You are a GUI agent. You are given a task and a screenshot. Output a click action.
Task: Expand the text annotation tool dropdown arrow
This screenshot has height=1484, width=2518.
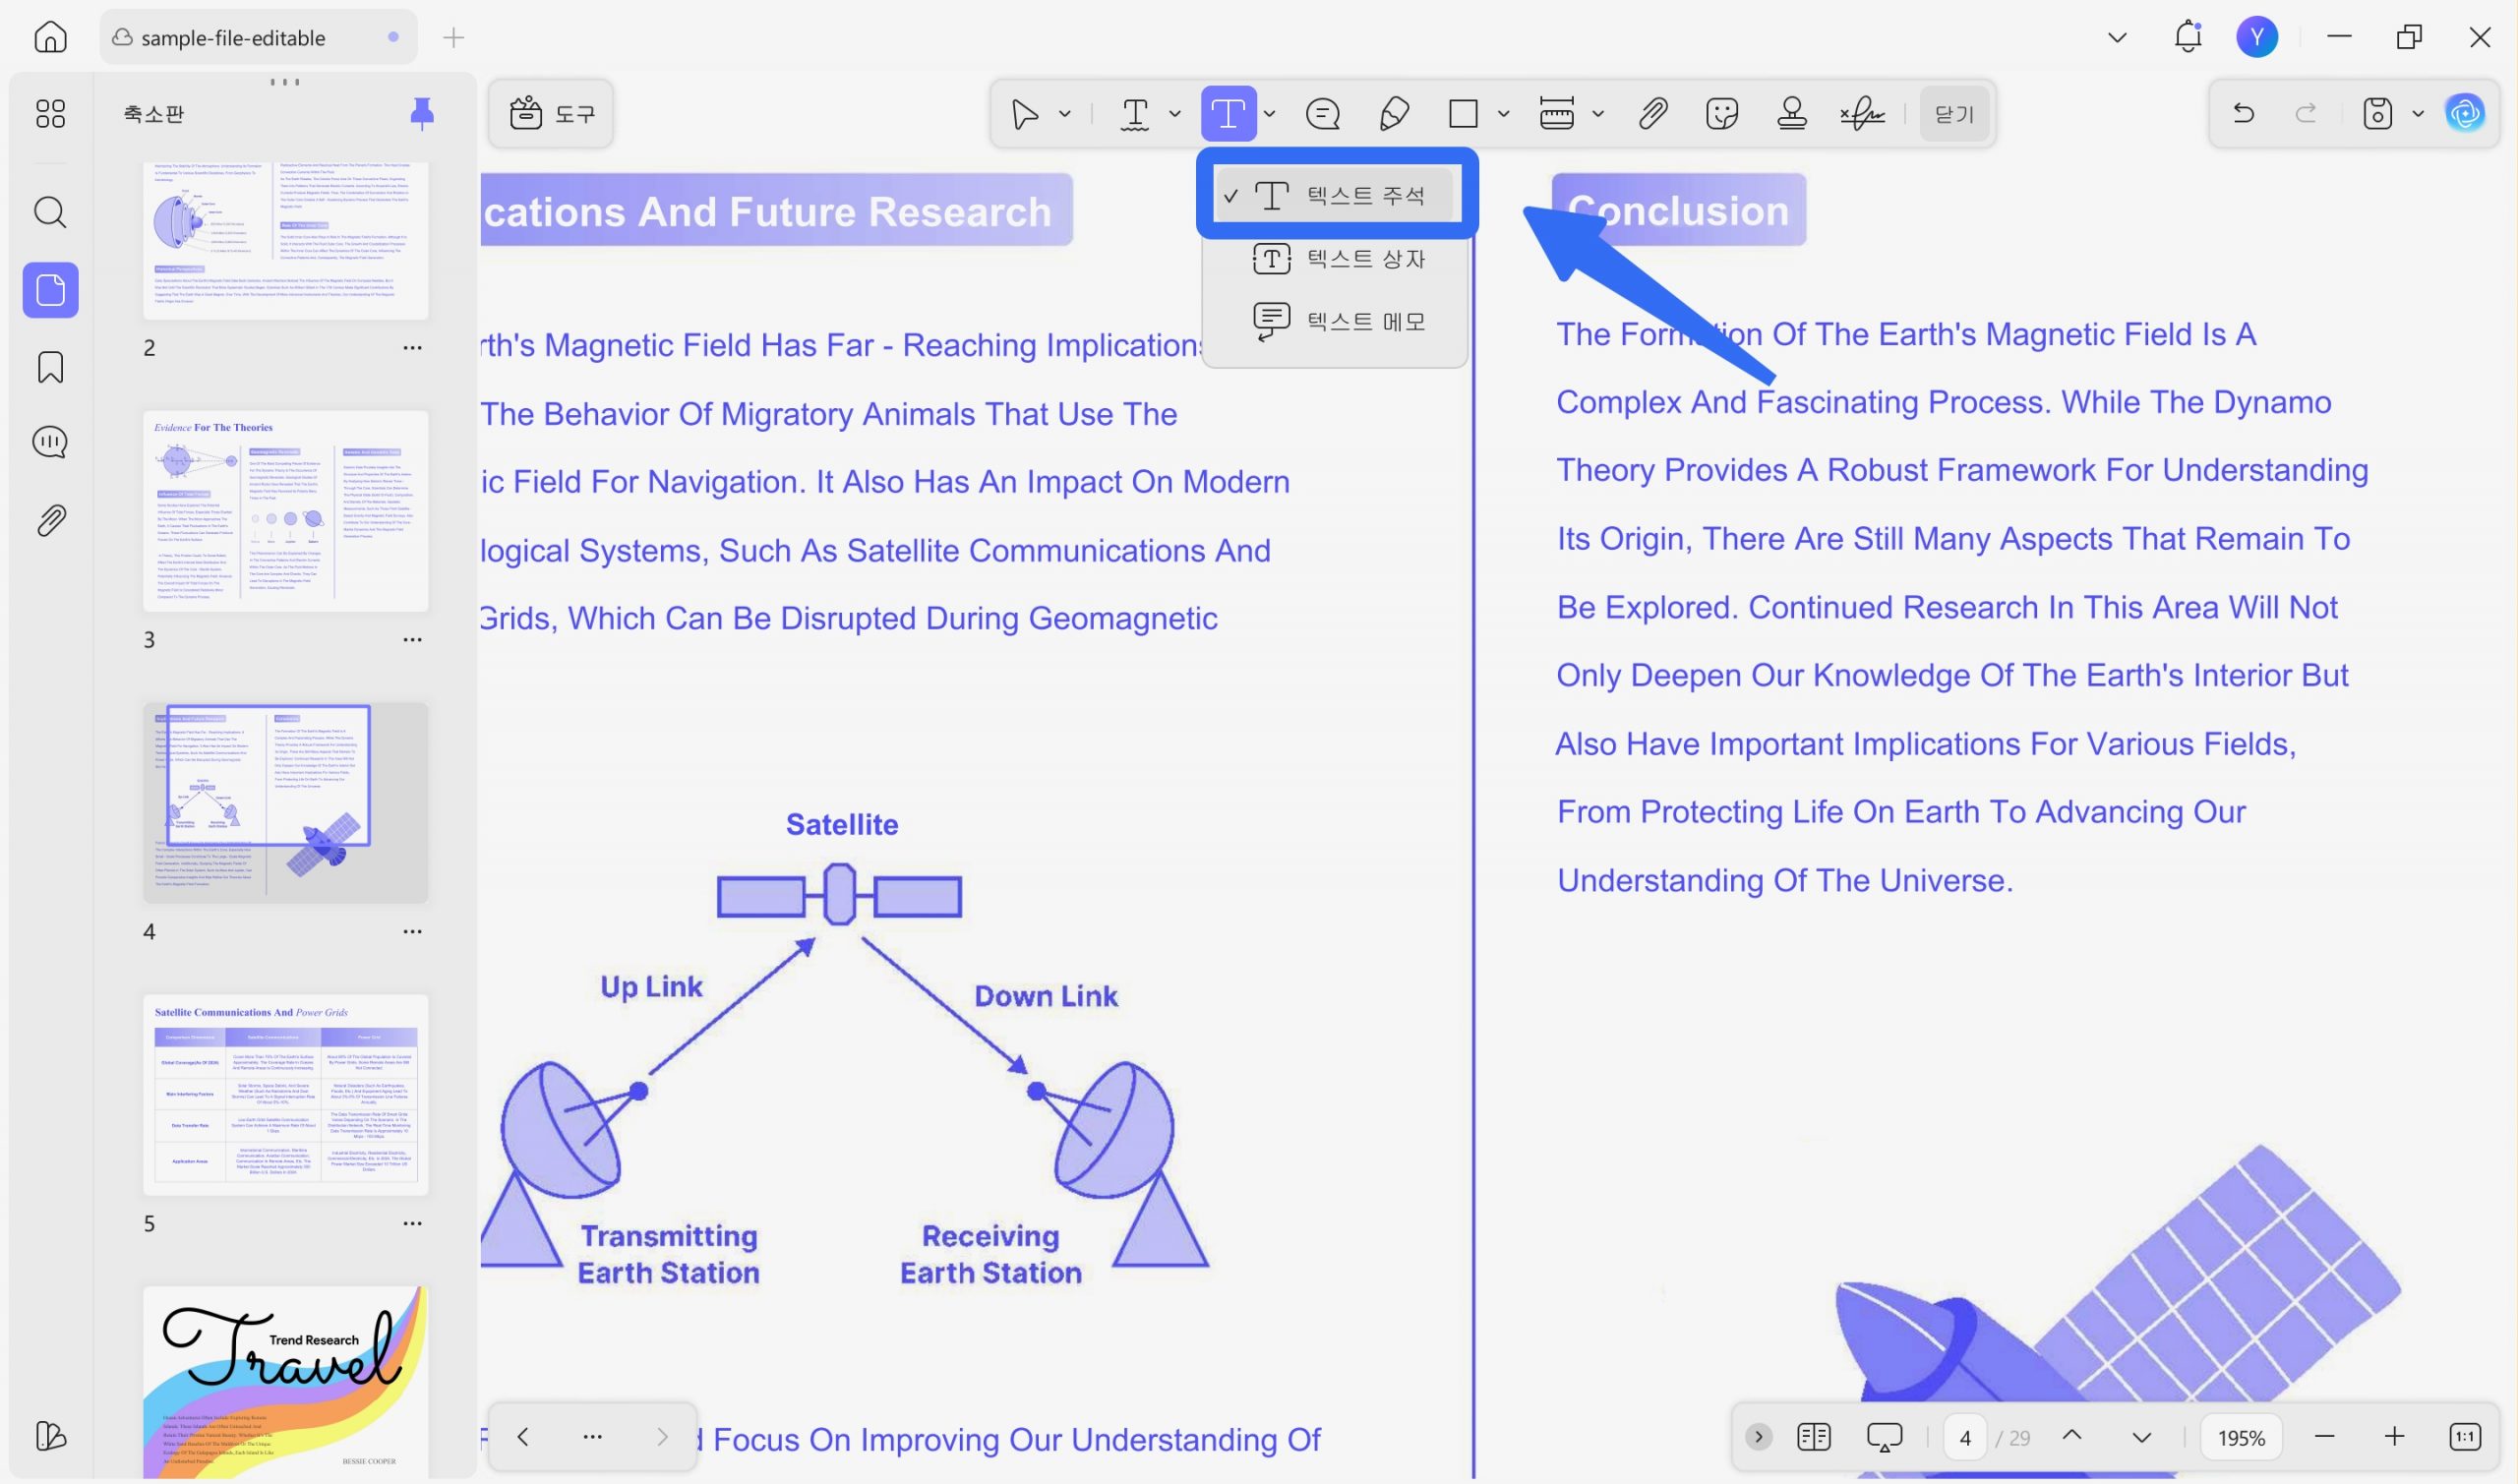click(1269, 114)
